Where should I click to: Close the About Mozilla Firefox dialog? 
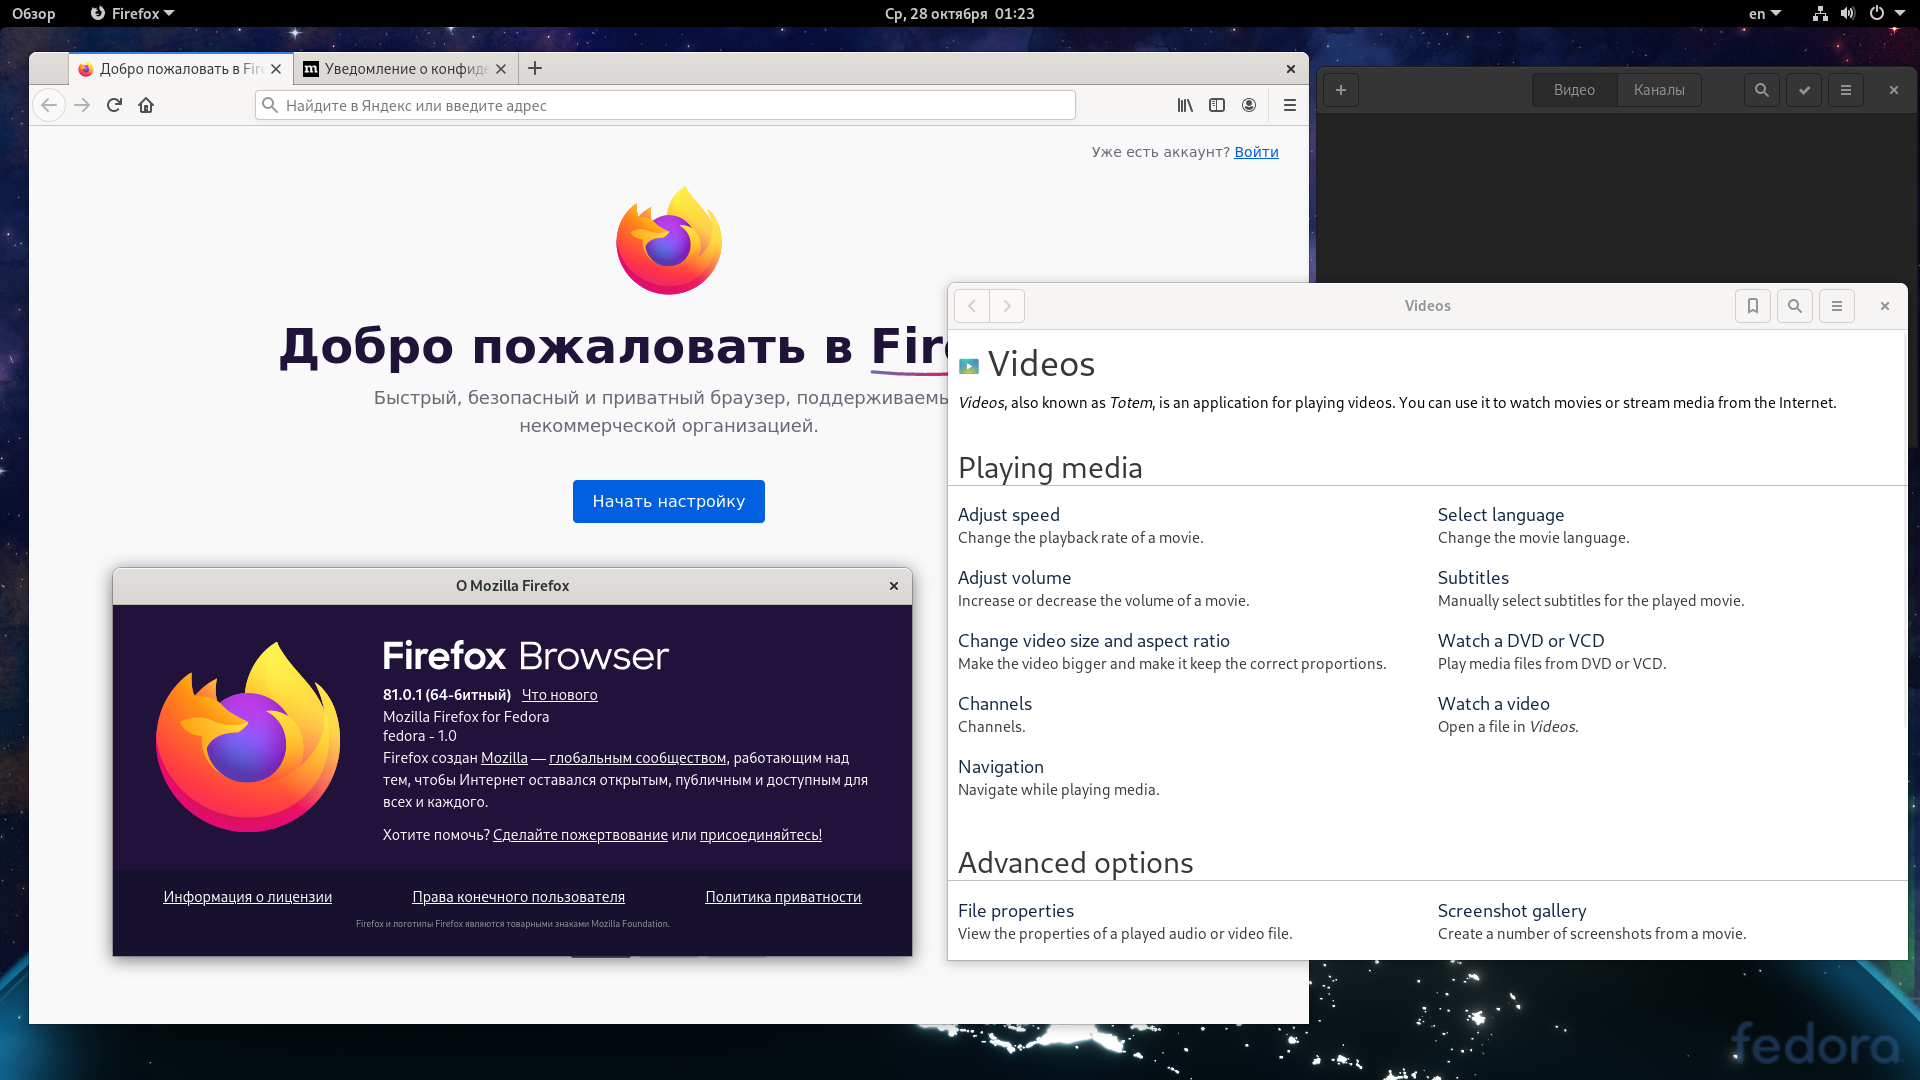[894, 586]
